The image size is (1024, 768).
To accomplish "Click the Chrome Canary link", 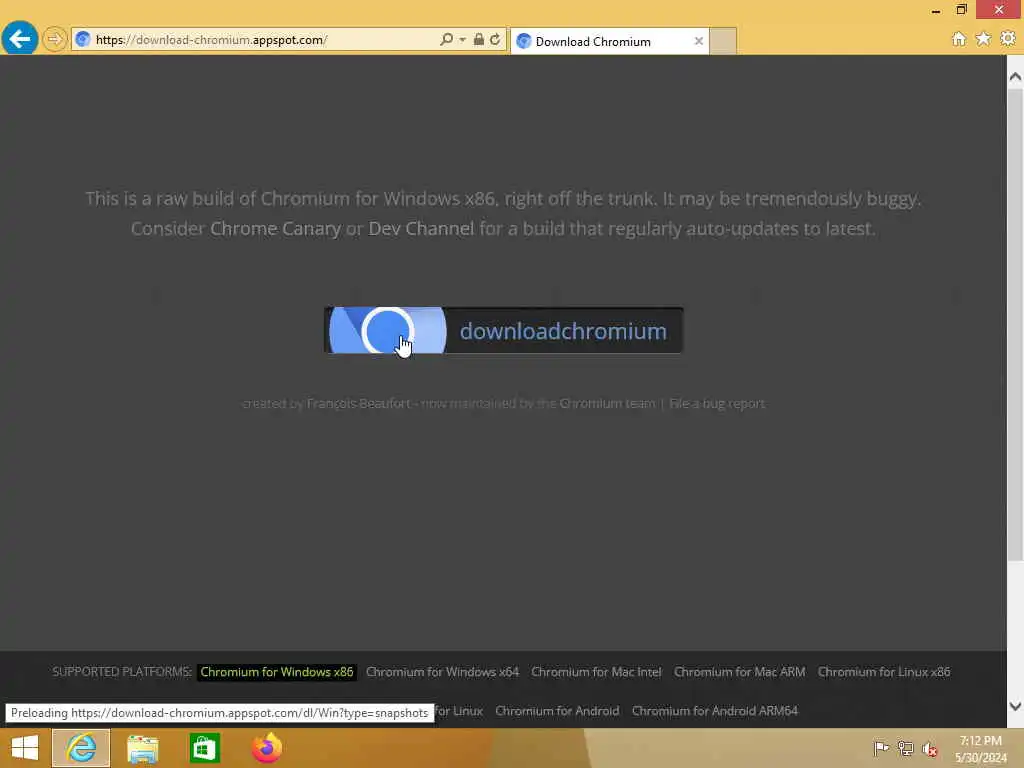I will coord(276,229).
